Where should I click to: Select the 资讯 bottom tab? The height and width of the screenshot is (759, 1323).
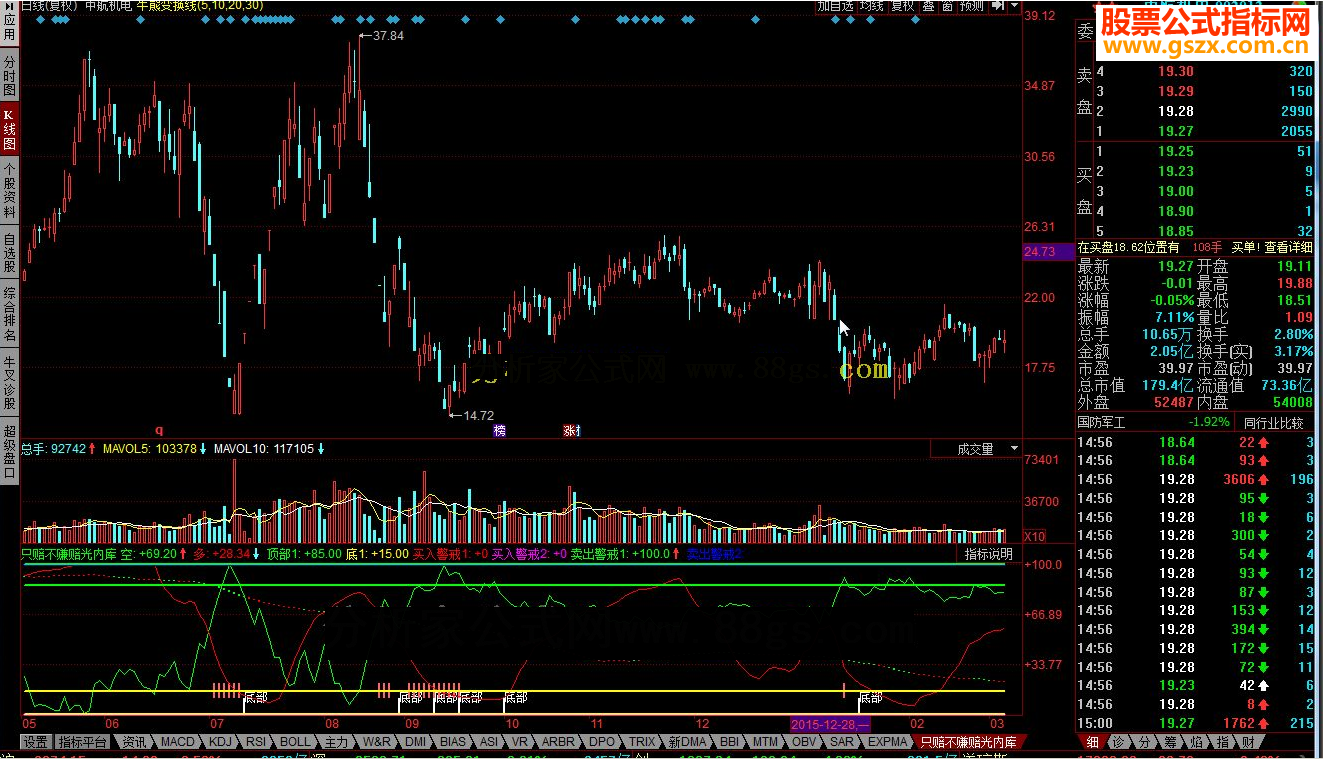134,742
